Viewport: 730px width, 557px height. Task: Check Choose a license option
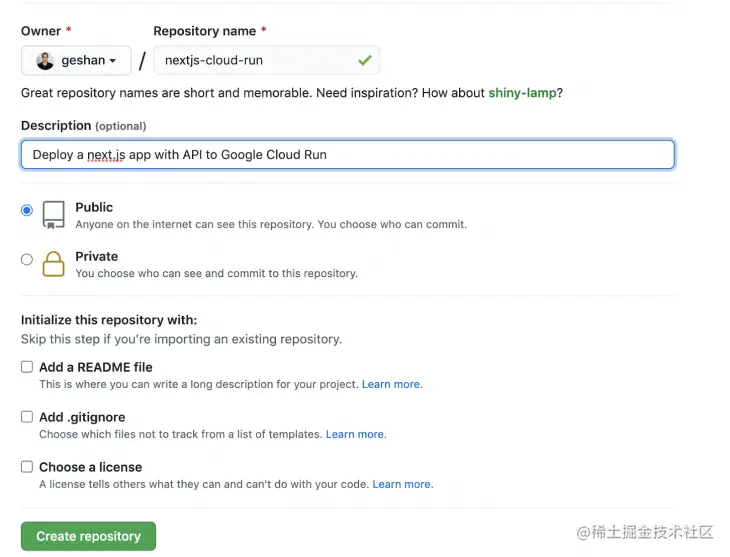coord(27,467)
